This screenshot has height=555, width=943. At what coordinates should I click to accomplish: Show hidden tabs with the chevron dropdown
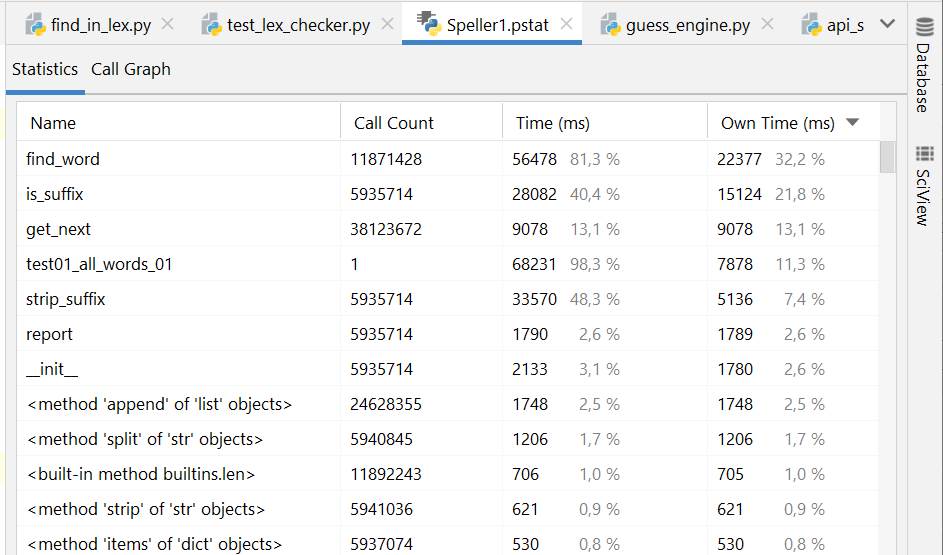coord(887,24)
